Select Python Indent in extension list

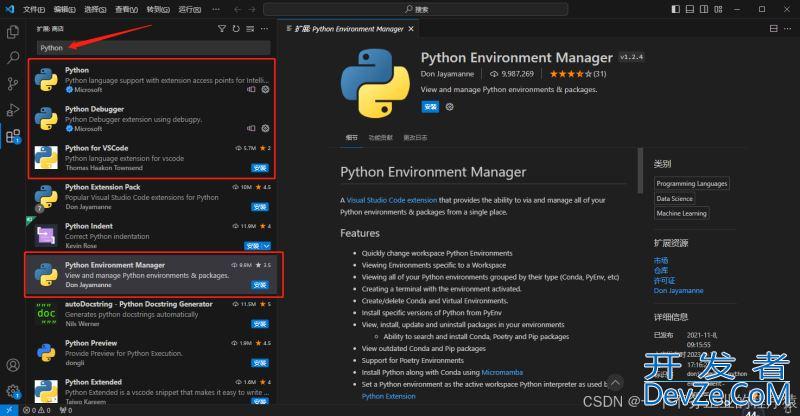151,236
